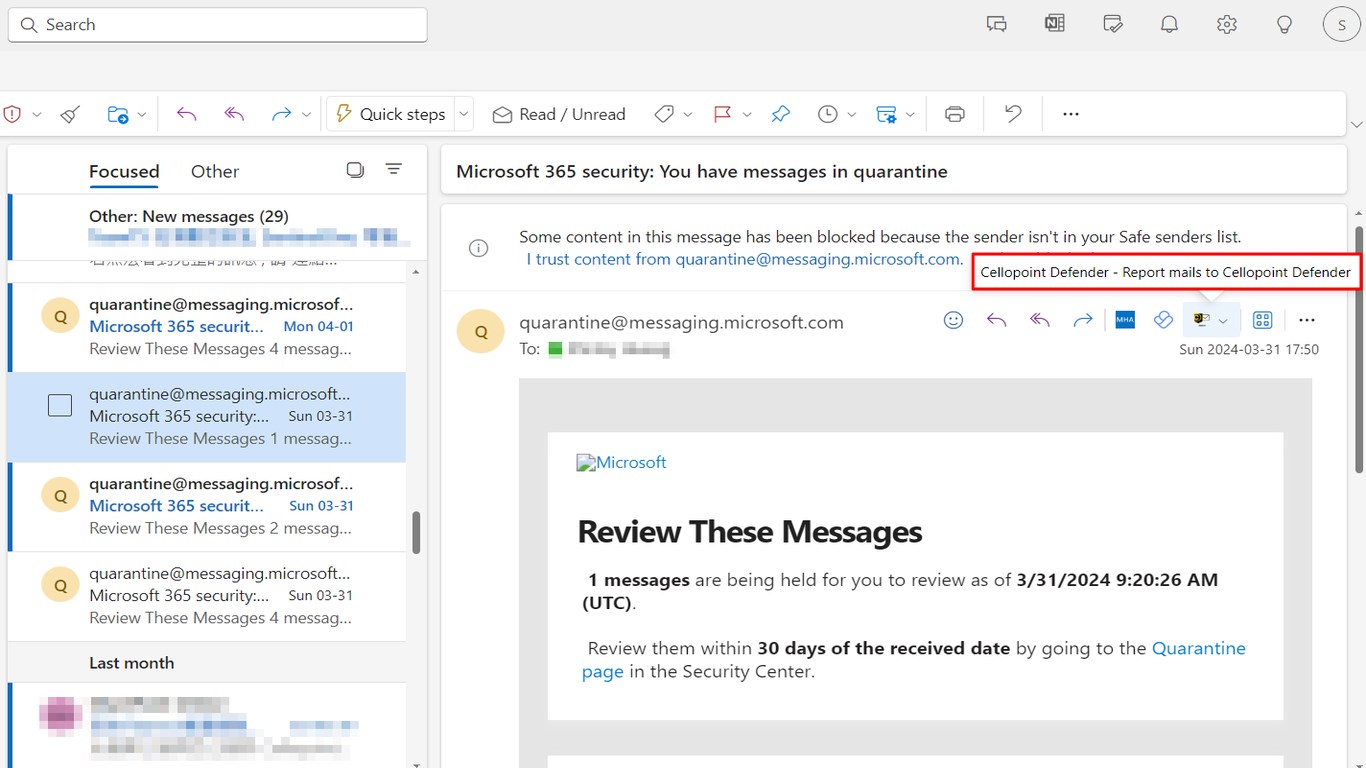Click the Sweep broom icon

pyautogui.click(x=69, y=114)
